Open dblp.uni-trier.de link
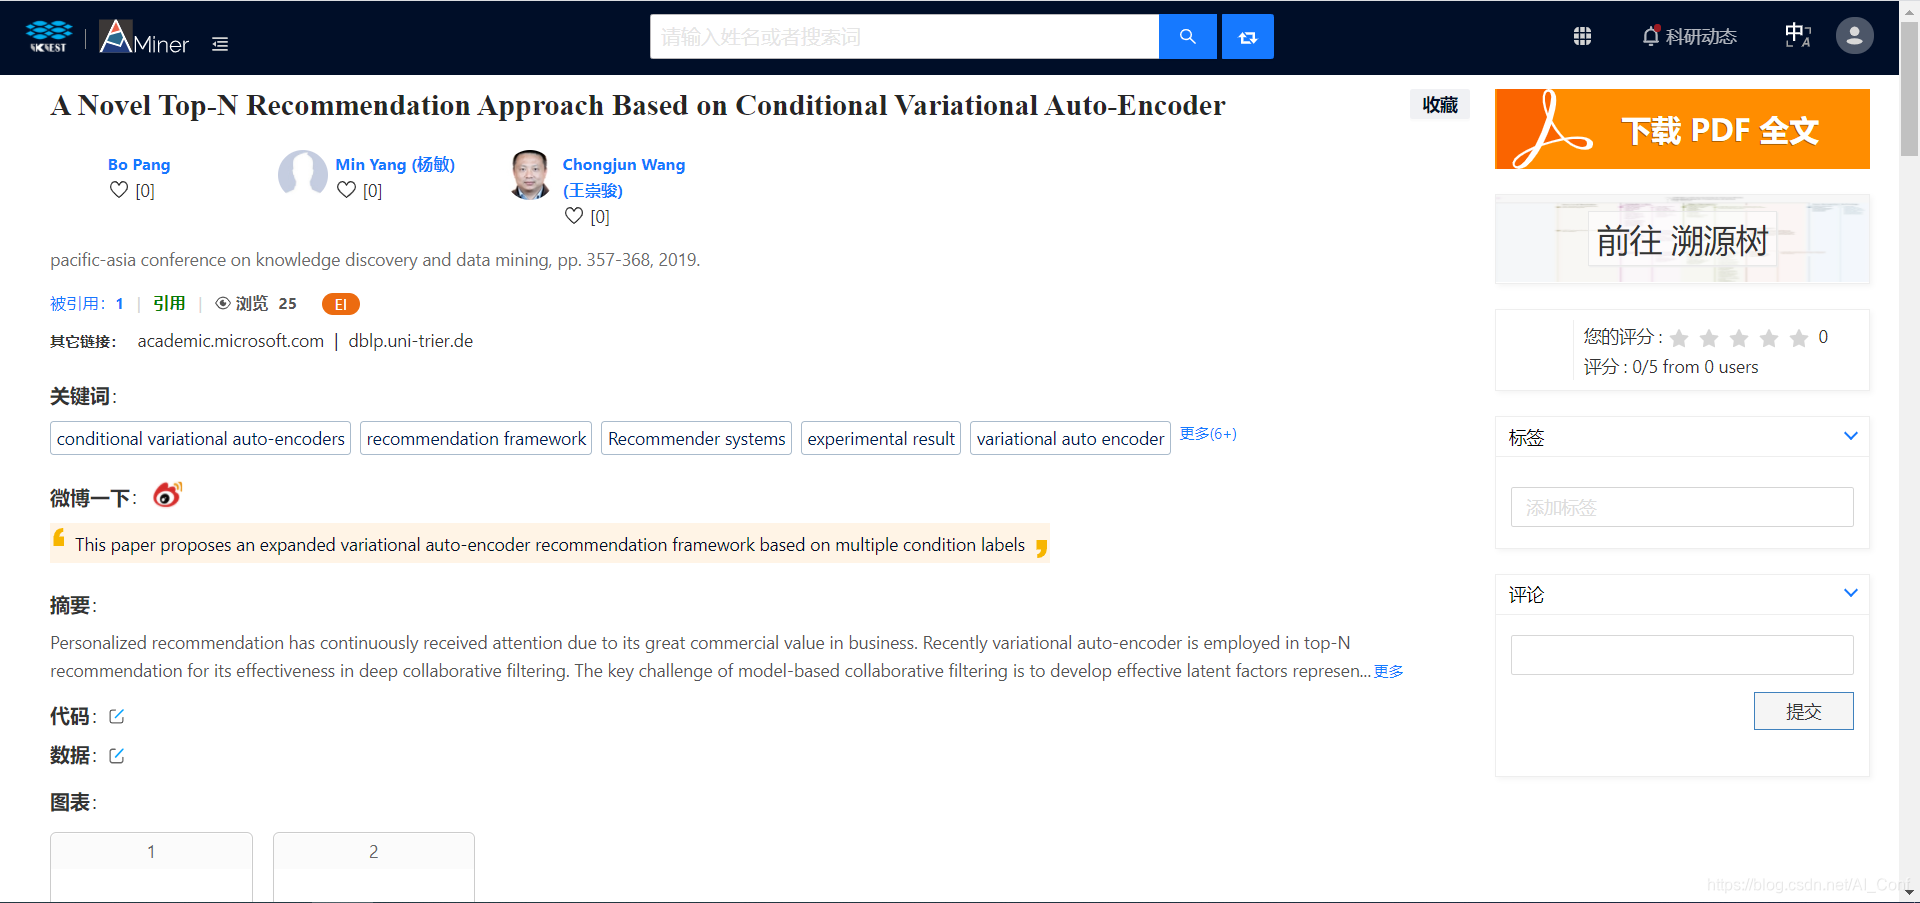The image size is (1920, 903). point(411,341)
